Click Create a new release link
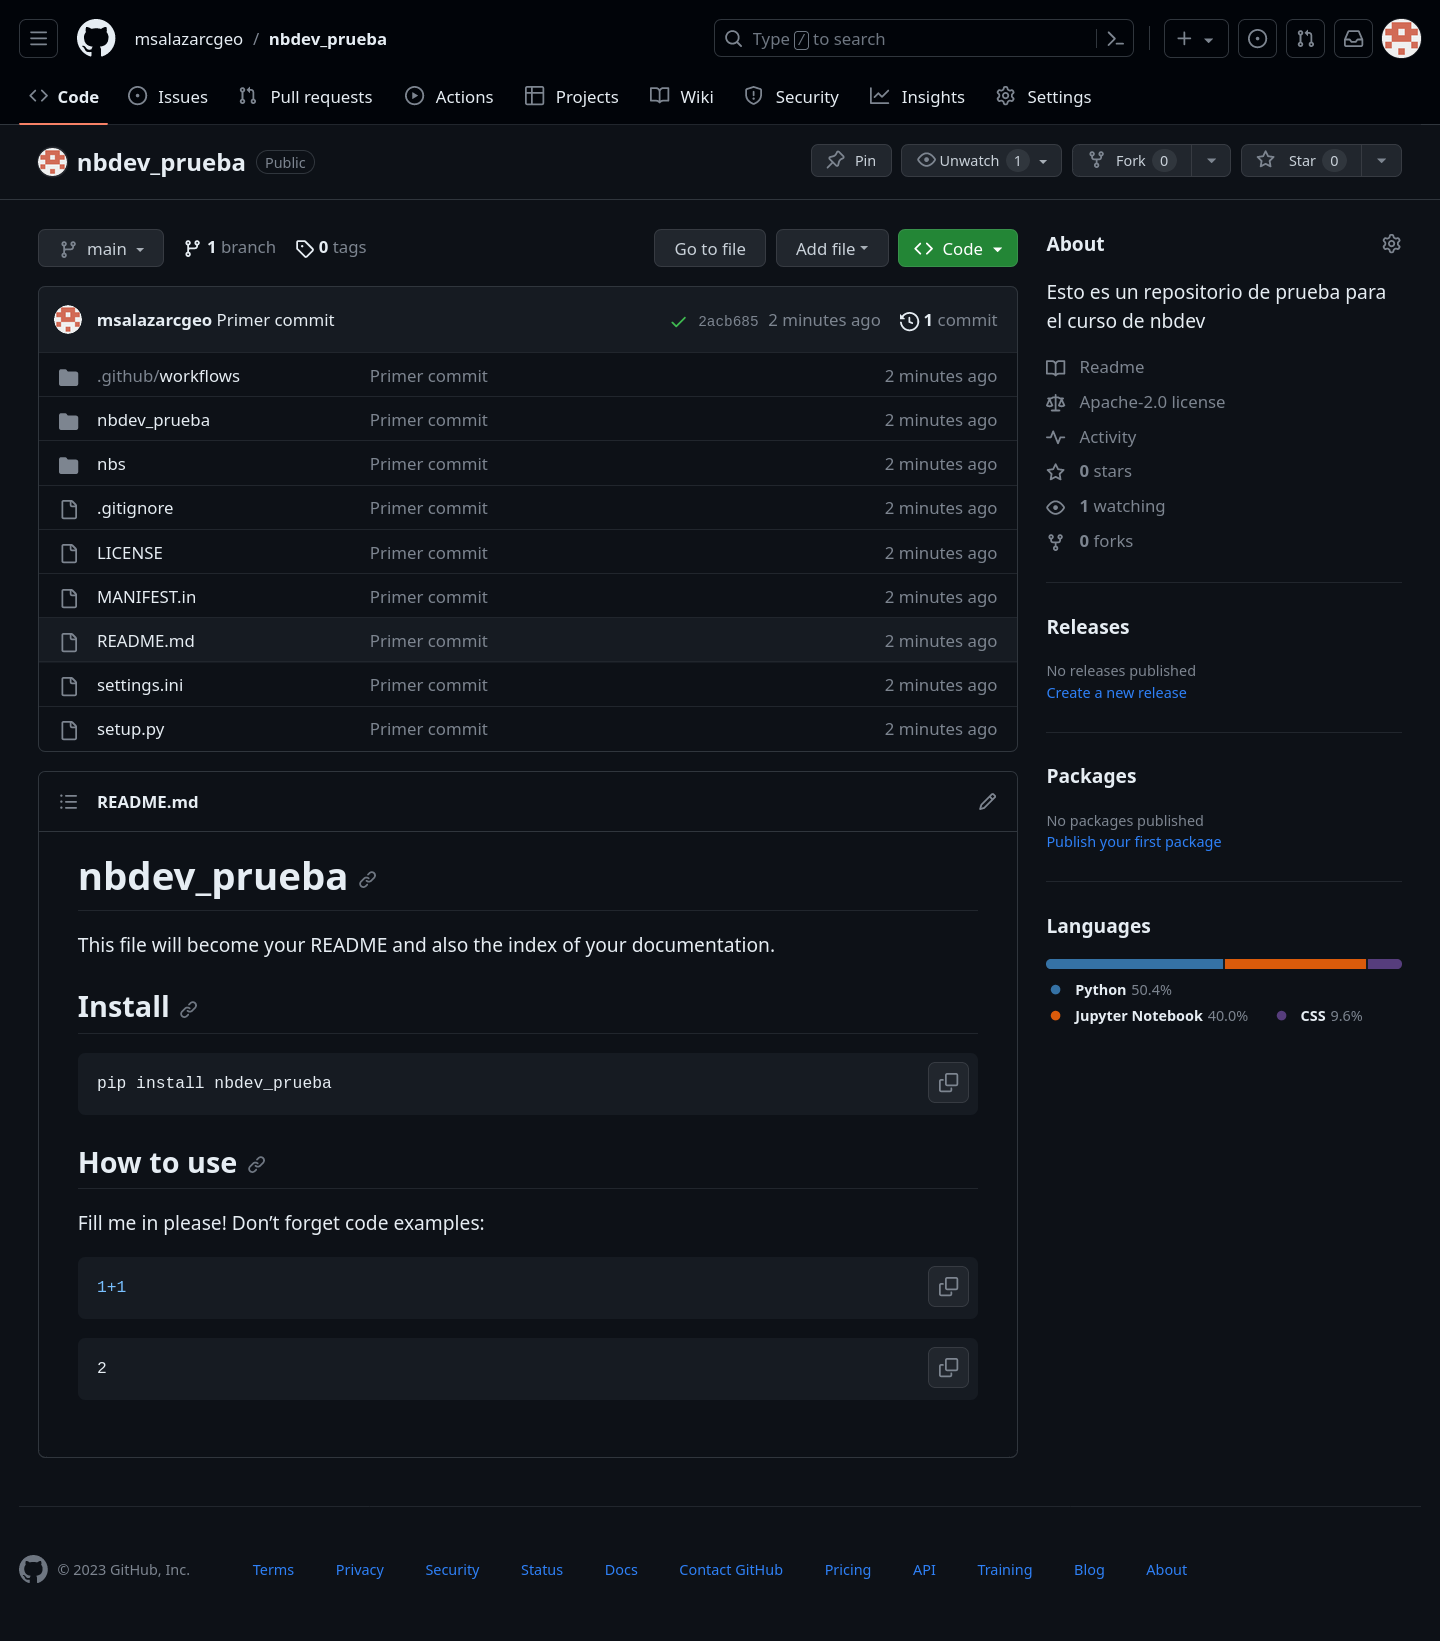The height and width of the screenshot is (1641, 1440). pos(1116,693)
